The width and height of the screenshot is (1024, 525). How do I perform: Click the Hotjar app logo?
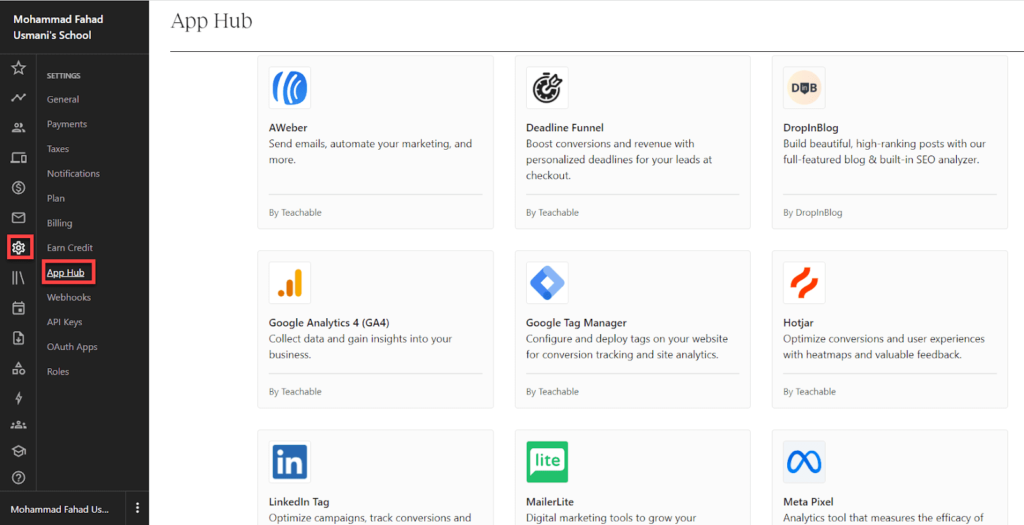tap(804, 283)
